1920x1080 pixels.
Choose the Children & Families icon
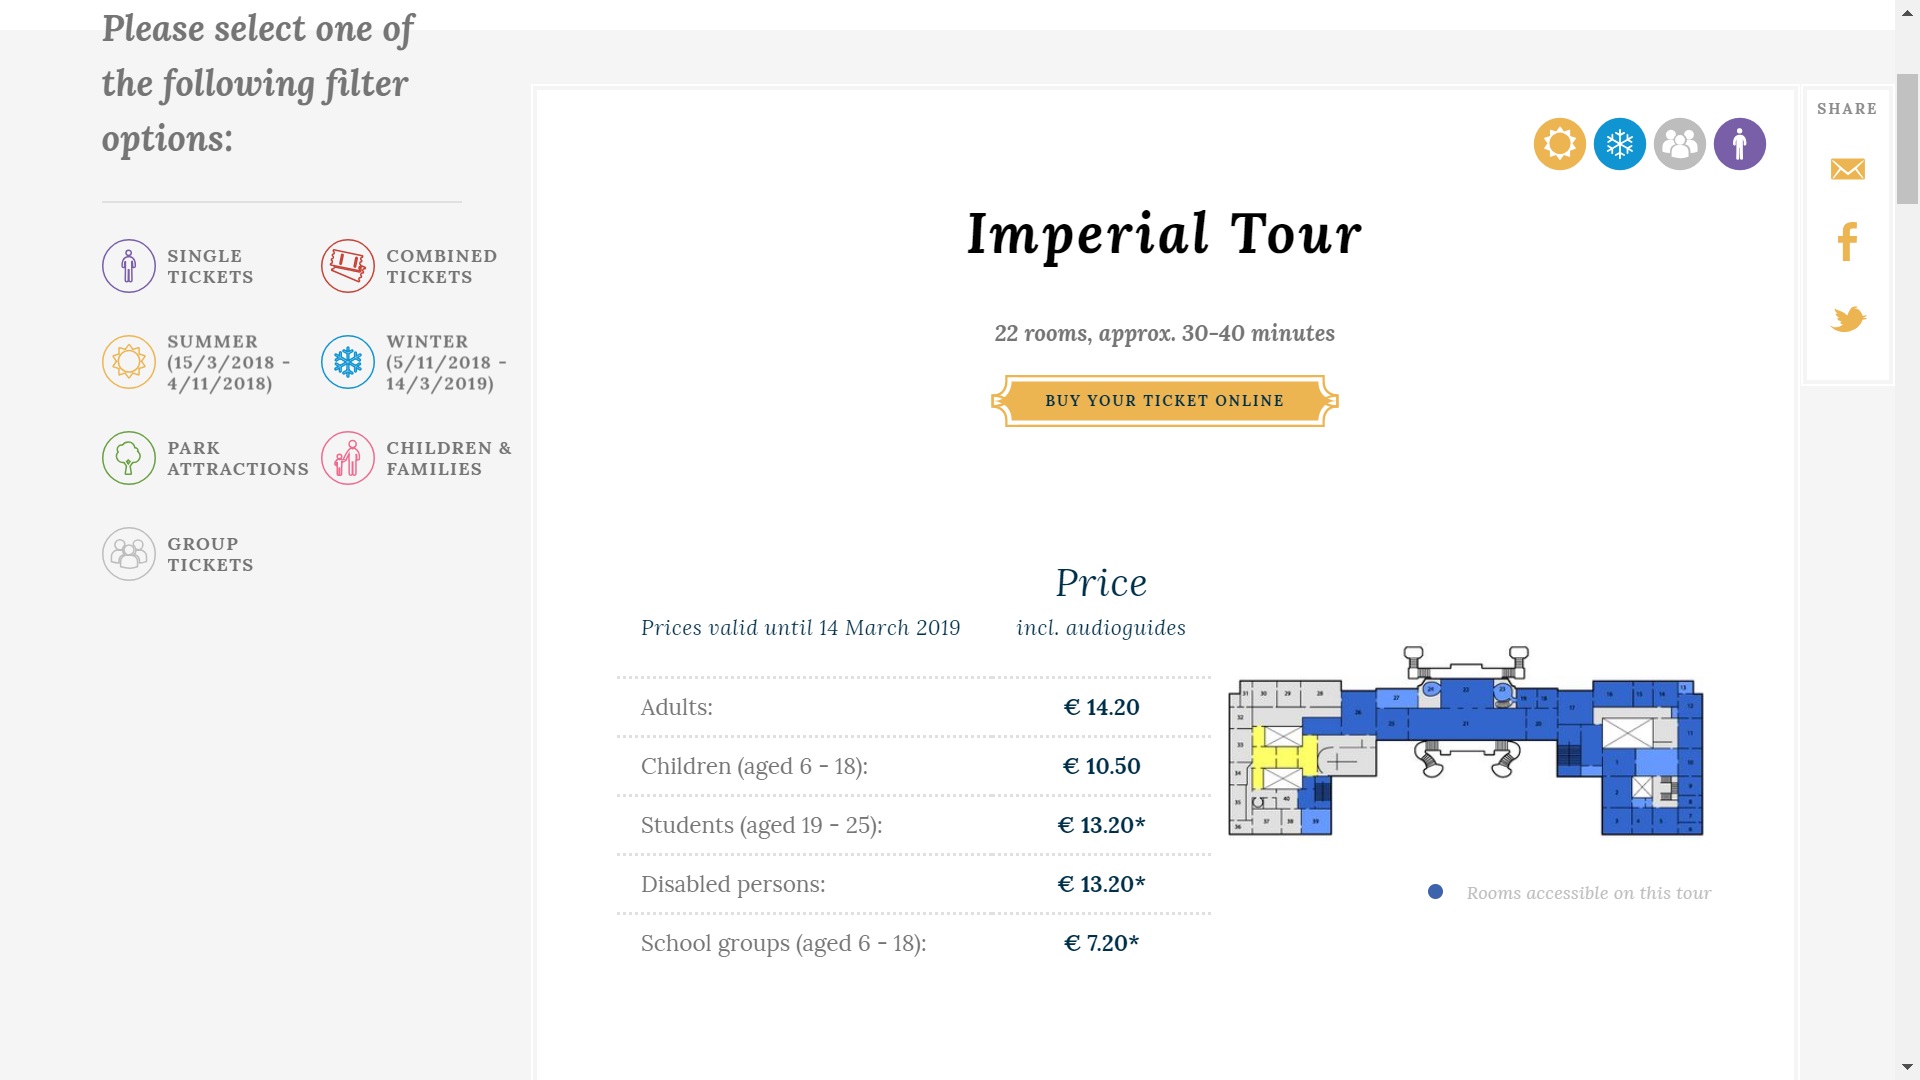pos(348,458)
